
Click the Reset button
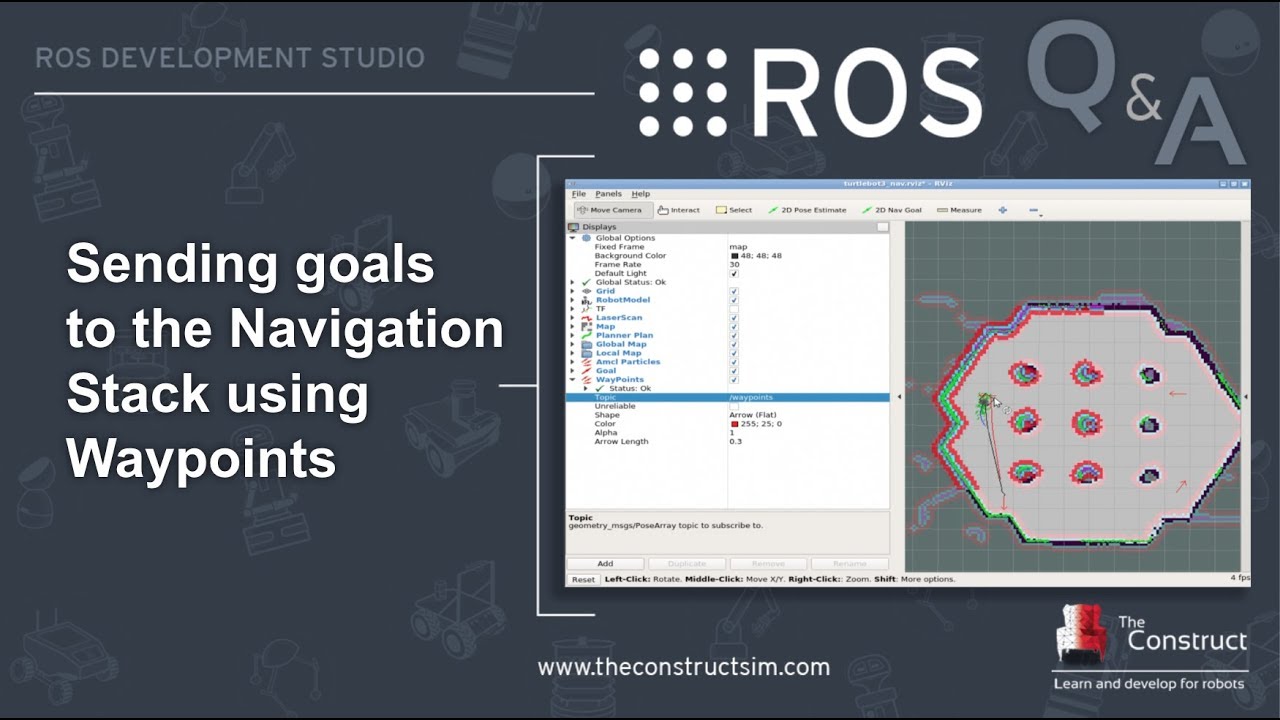583,579
